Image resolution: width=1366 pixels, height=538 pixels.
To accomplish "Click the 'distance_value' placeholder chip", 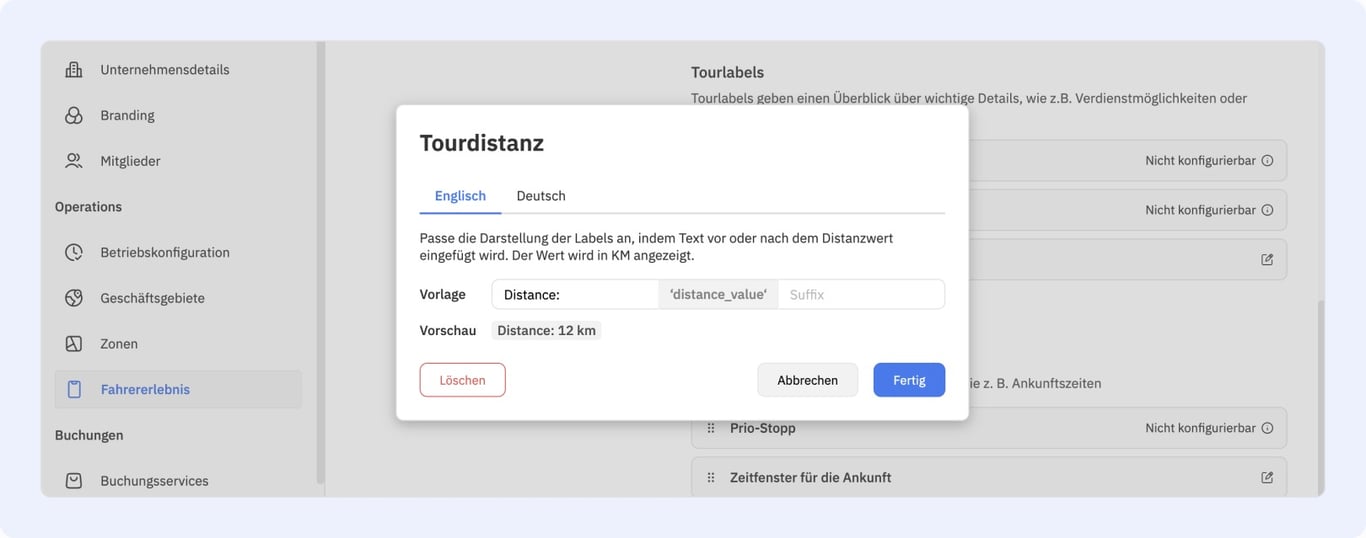I will 718,294.
